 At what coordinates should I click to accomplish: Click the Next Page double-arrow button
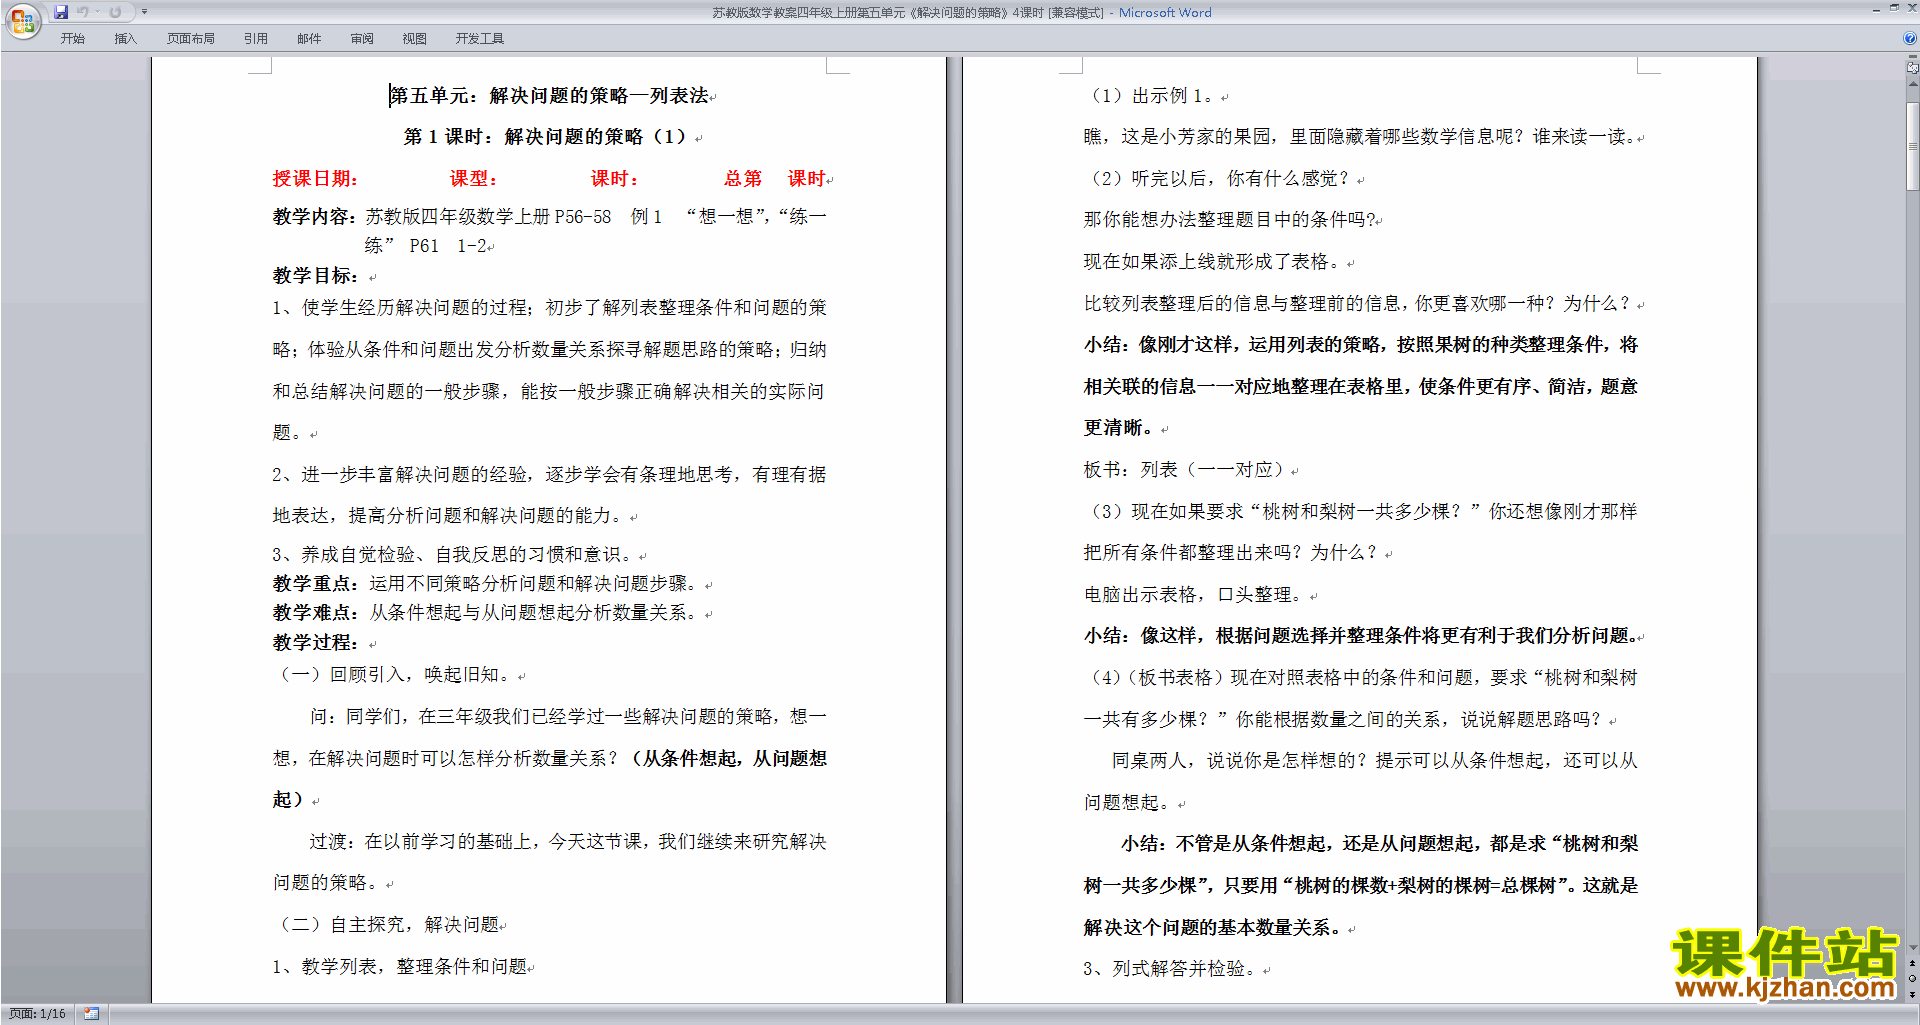(1912, 994)
